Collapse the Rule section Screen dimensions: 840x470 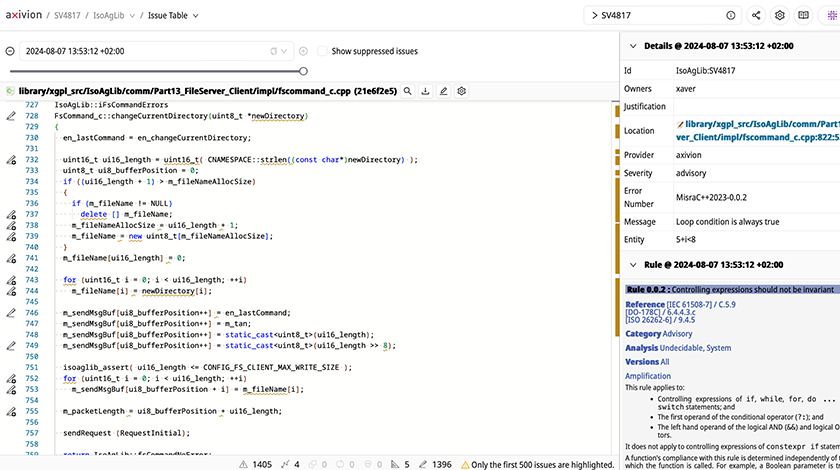pos(631,265)
